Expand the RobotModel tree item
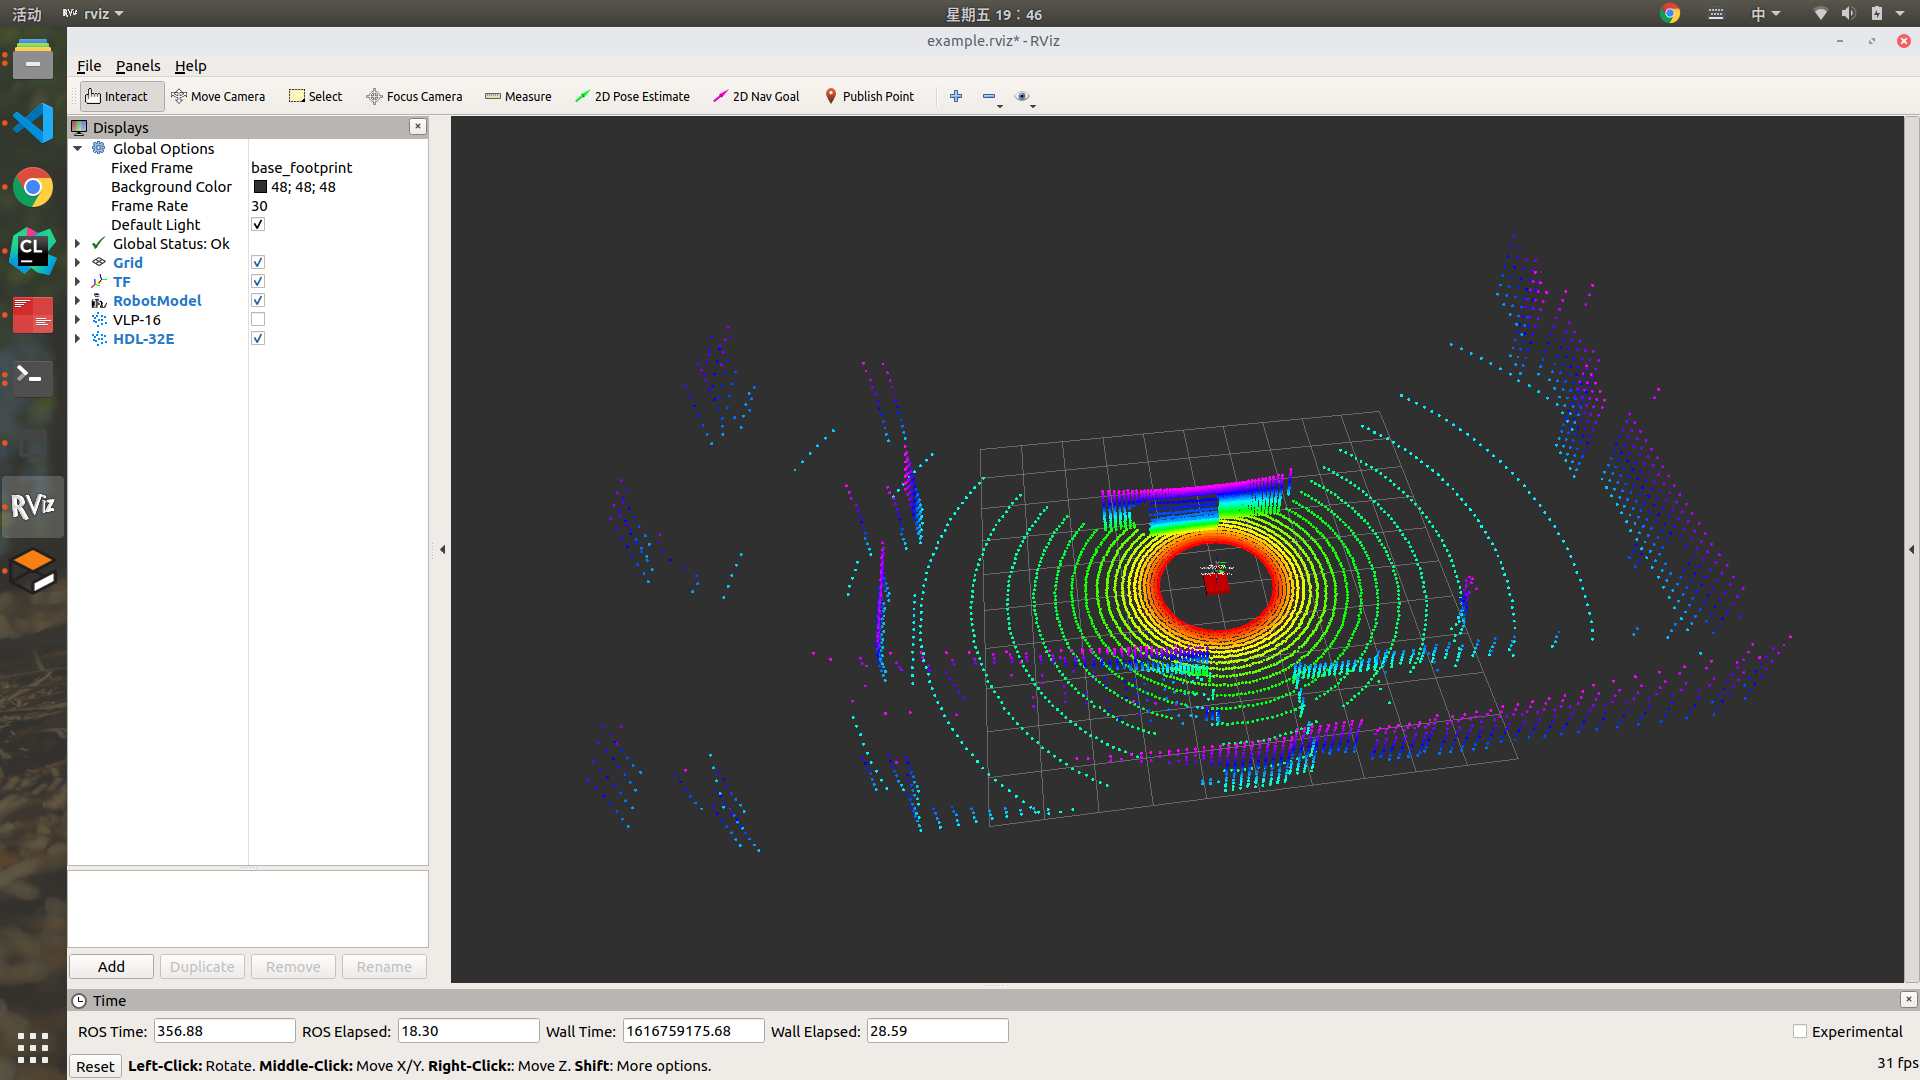 pos(78,301)
